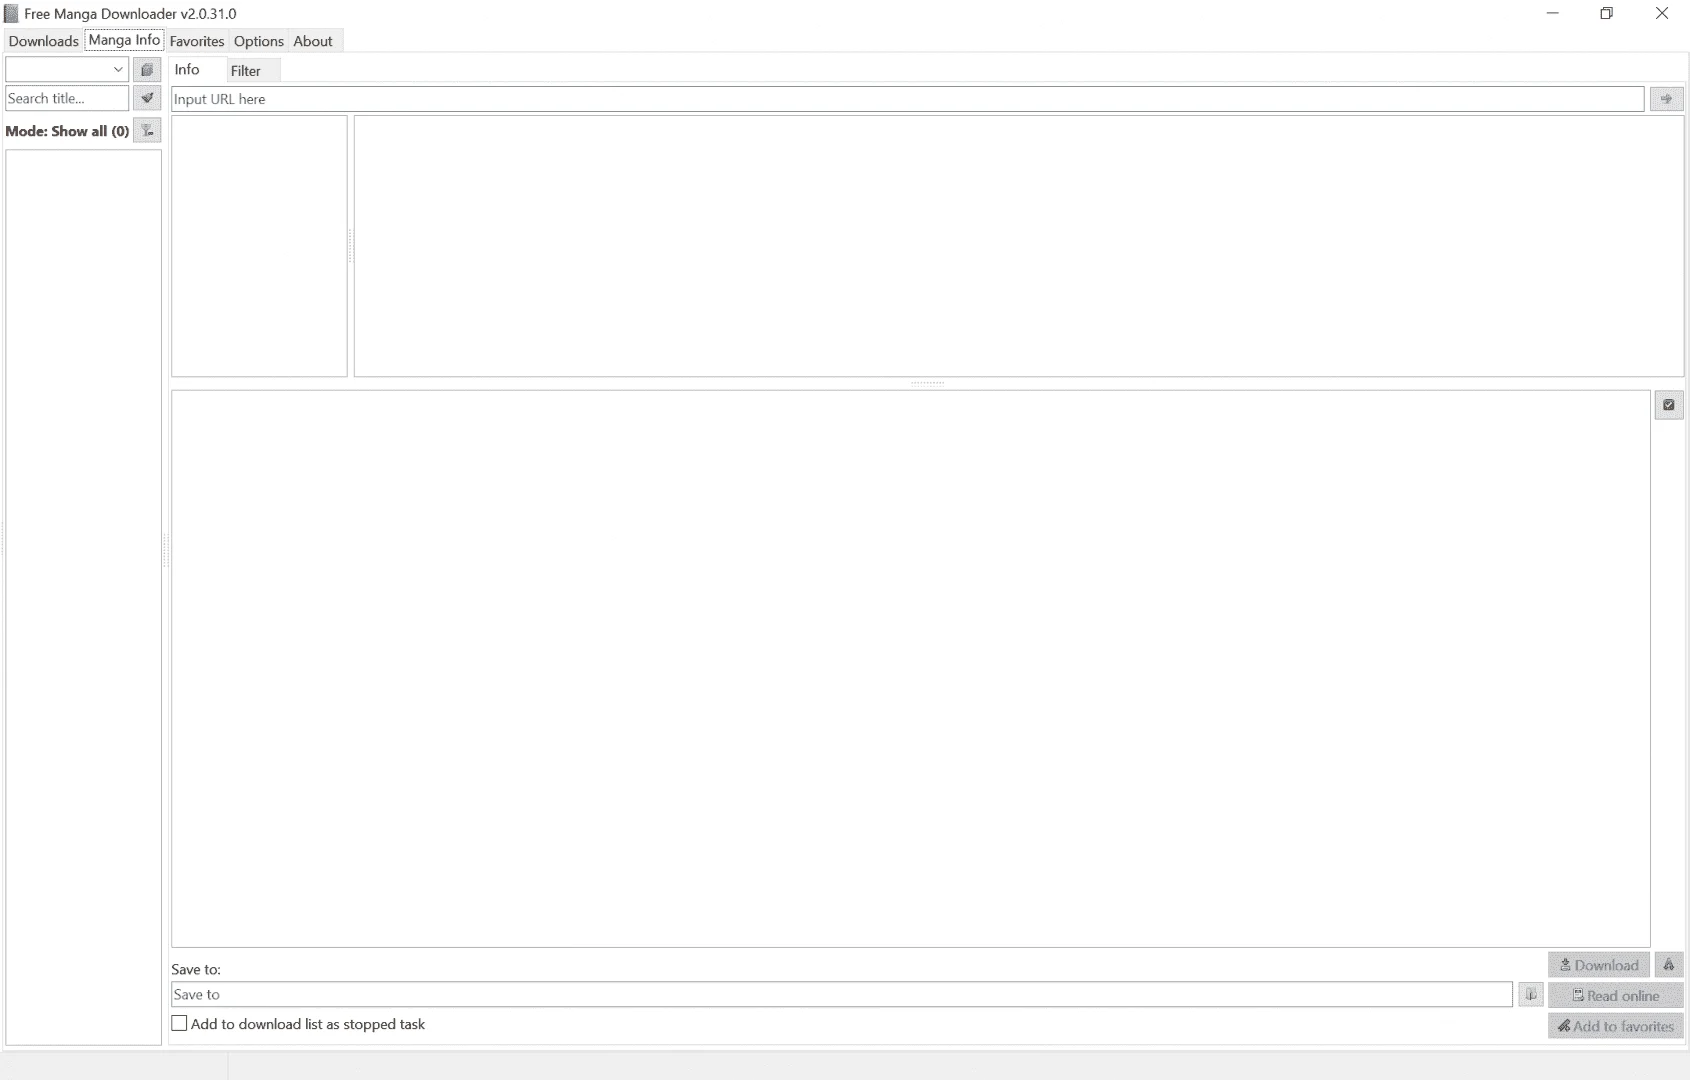The width and height of the screenshot is (1690, 1080).
Task: Click the Download button
Action: pyautogui.click(x=1599, y=965)
